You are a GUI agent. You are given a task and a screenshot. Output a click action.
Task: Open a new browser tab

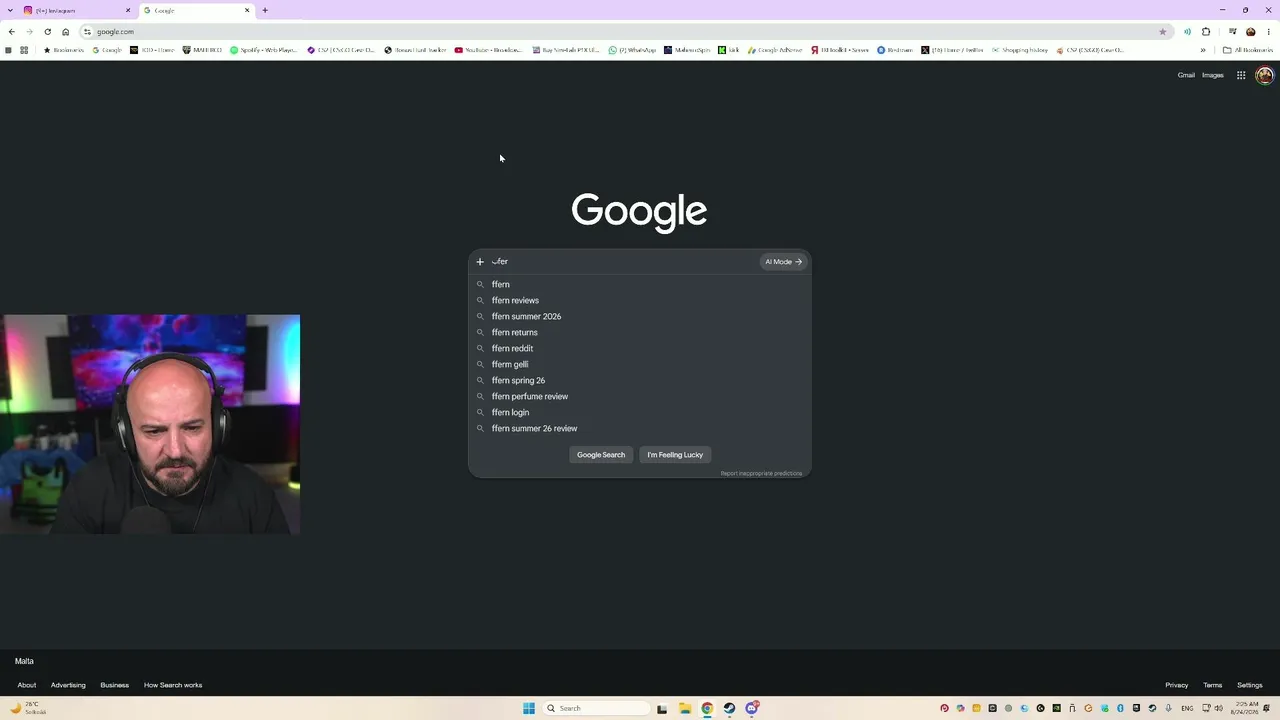(265, 10)
